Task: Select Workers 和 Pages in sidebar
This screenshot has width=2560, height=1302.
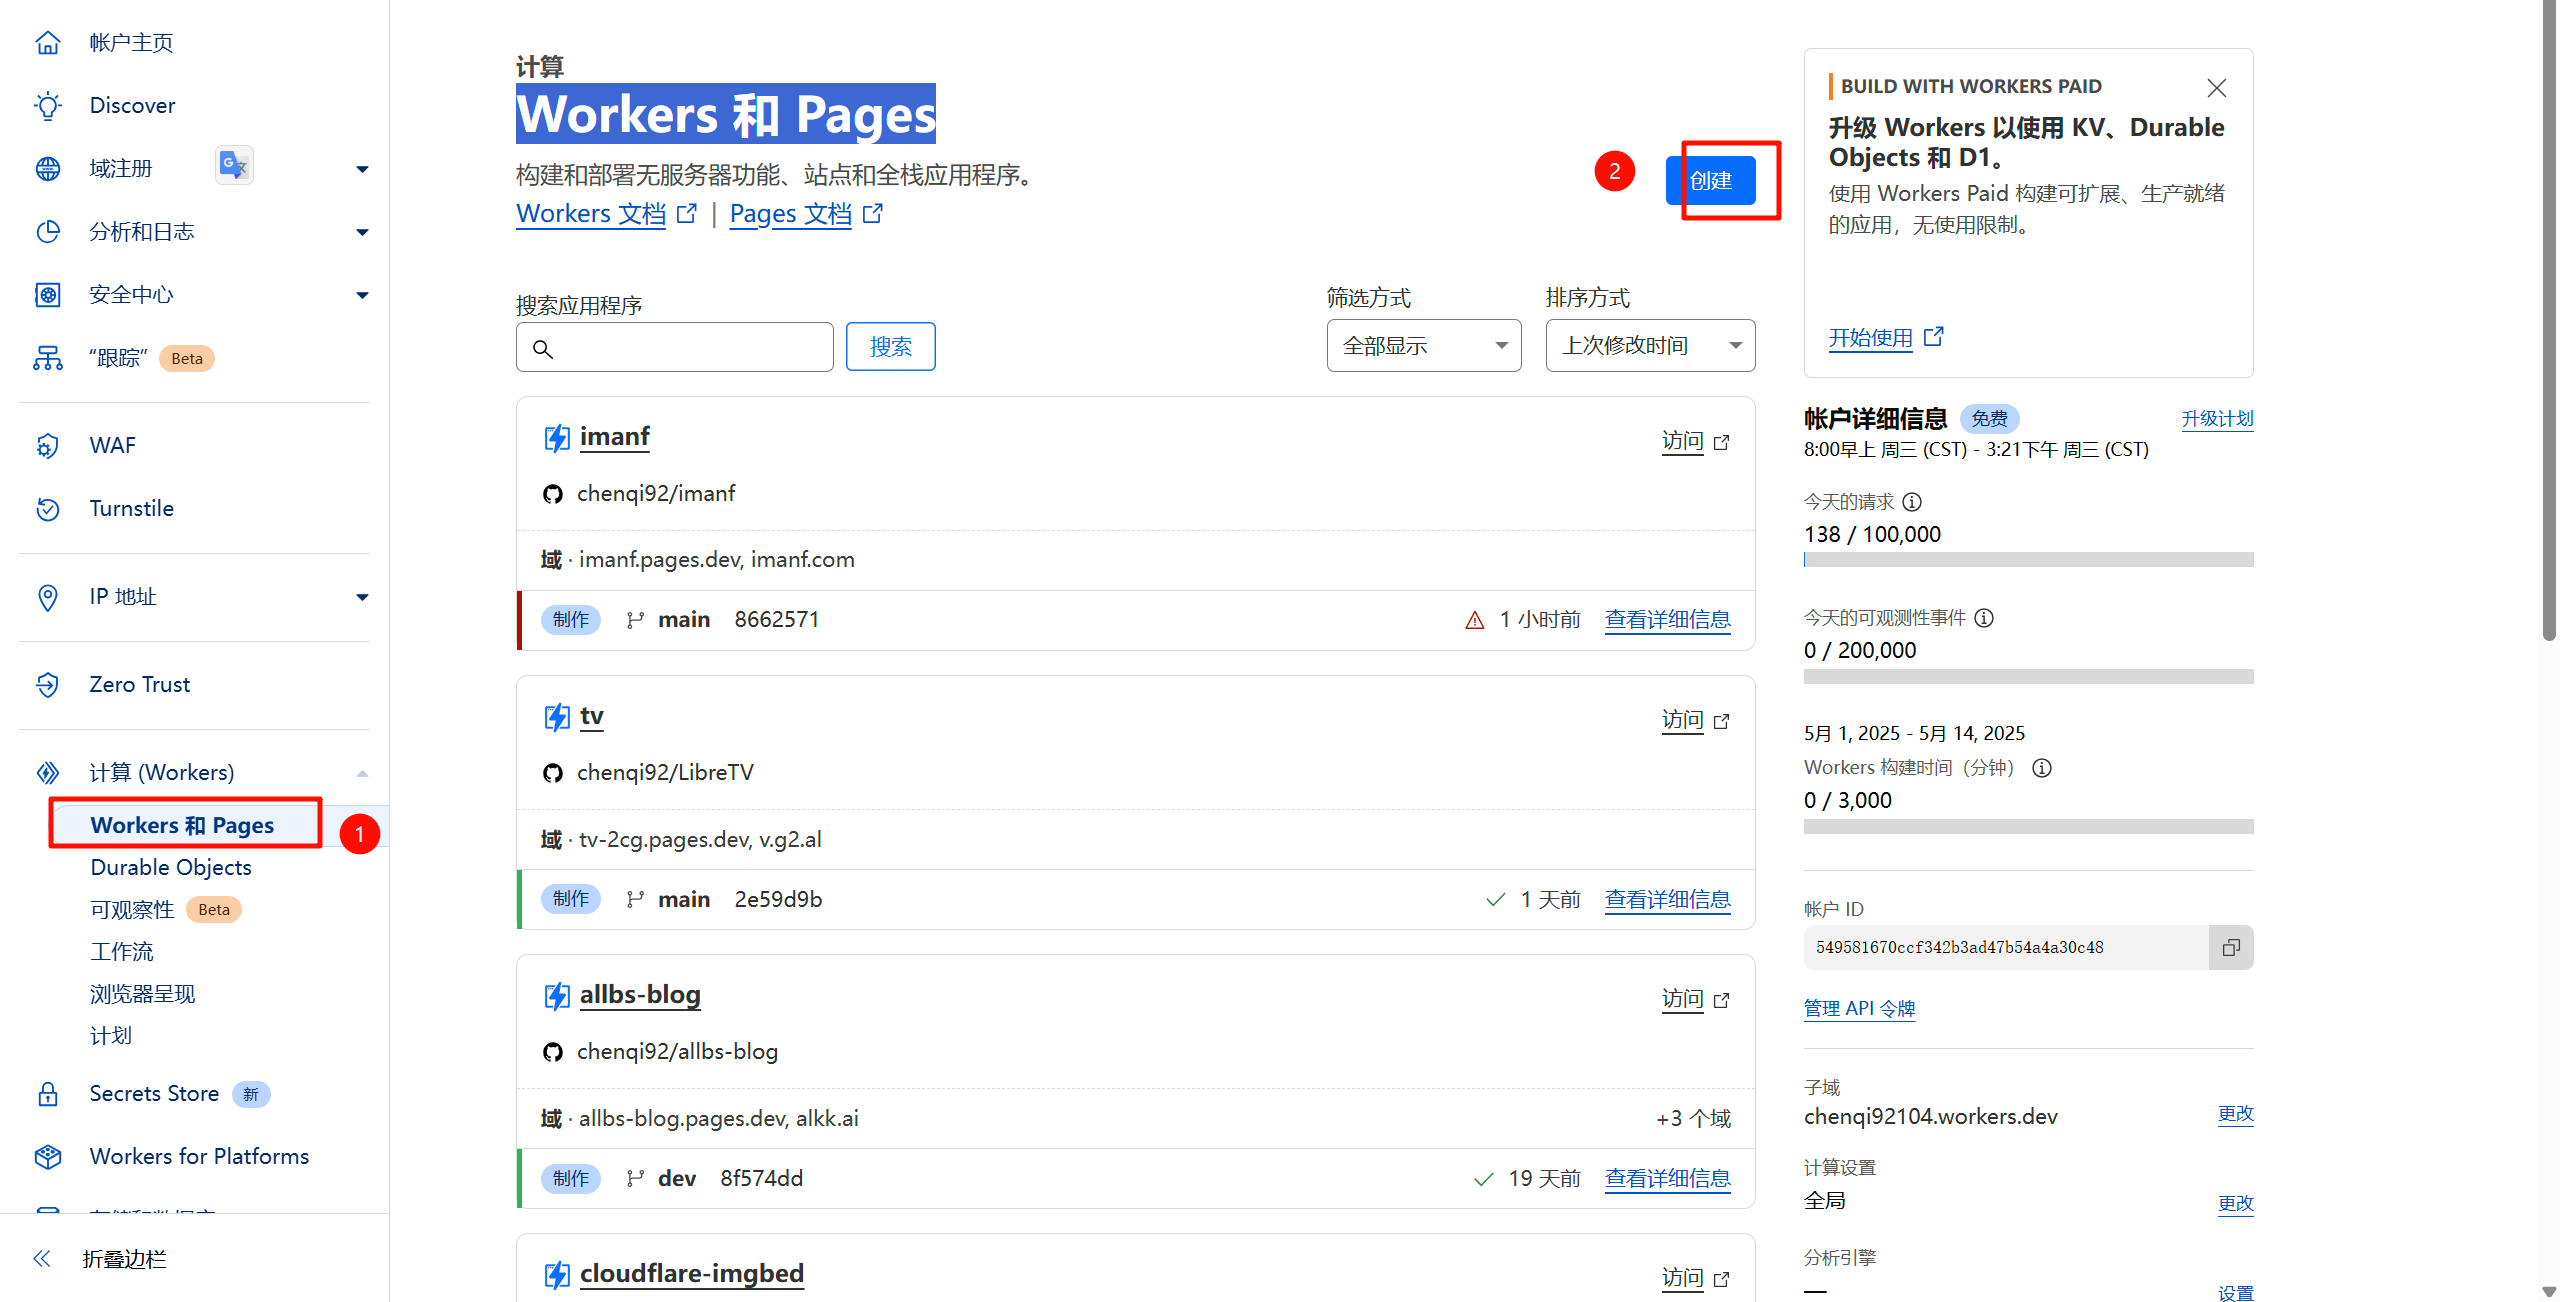Action: pos(182,825)
